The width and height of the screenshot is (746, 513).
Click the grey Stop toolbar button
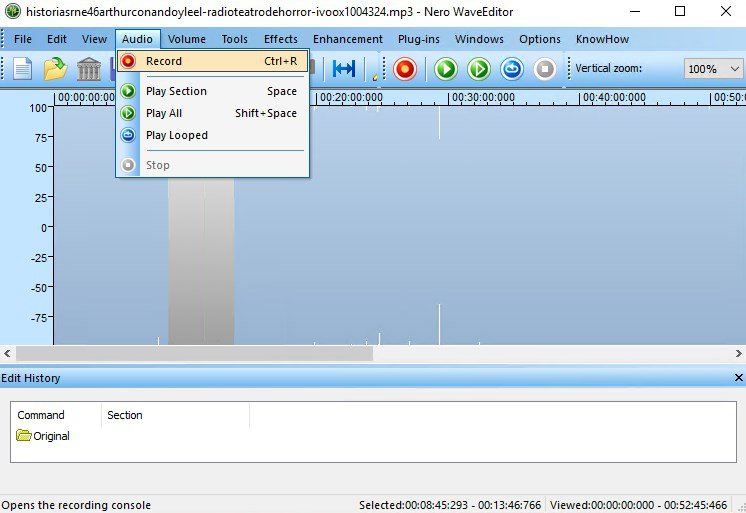point(545,69)
